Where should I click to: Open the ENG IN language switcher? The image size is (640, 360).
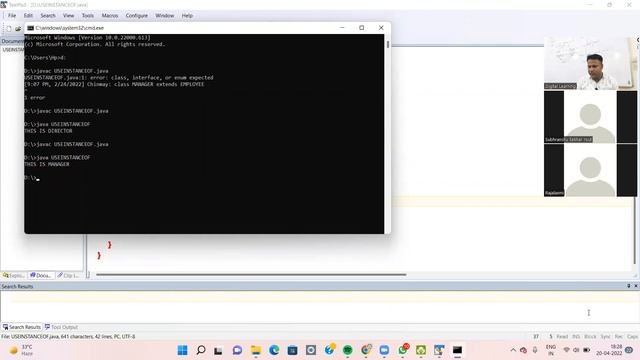coord(551,350)
